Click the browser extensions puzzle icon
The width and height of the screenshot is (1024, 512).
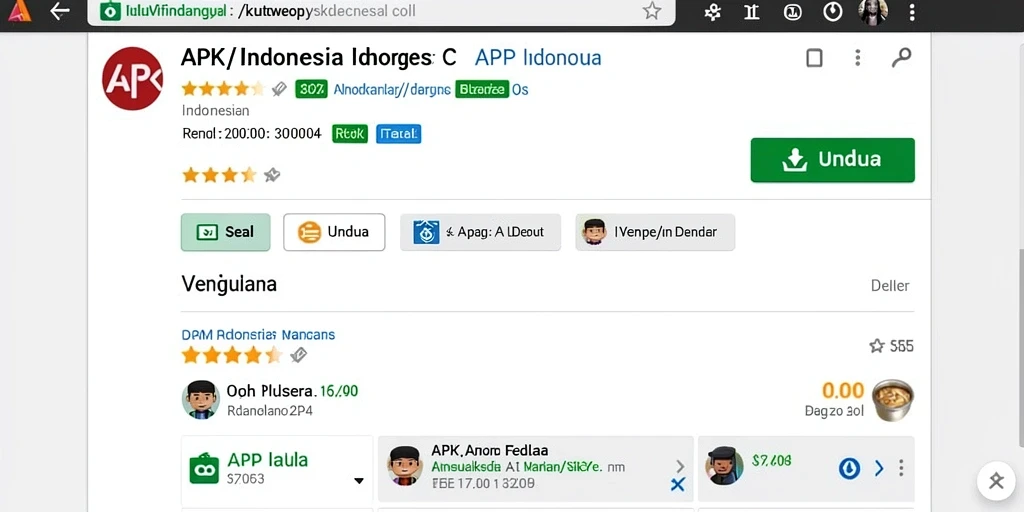(712, 11)
